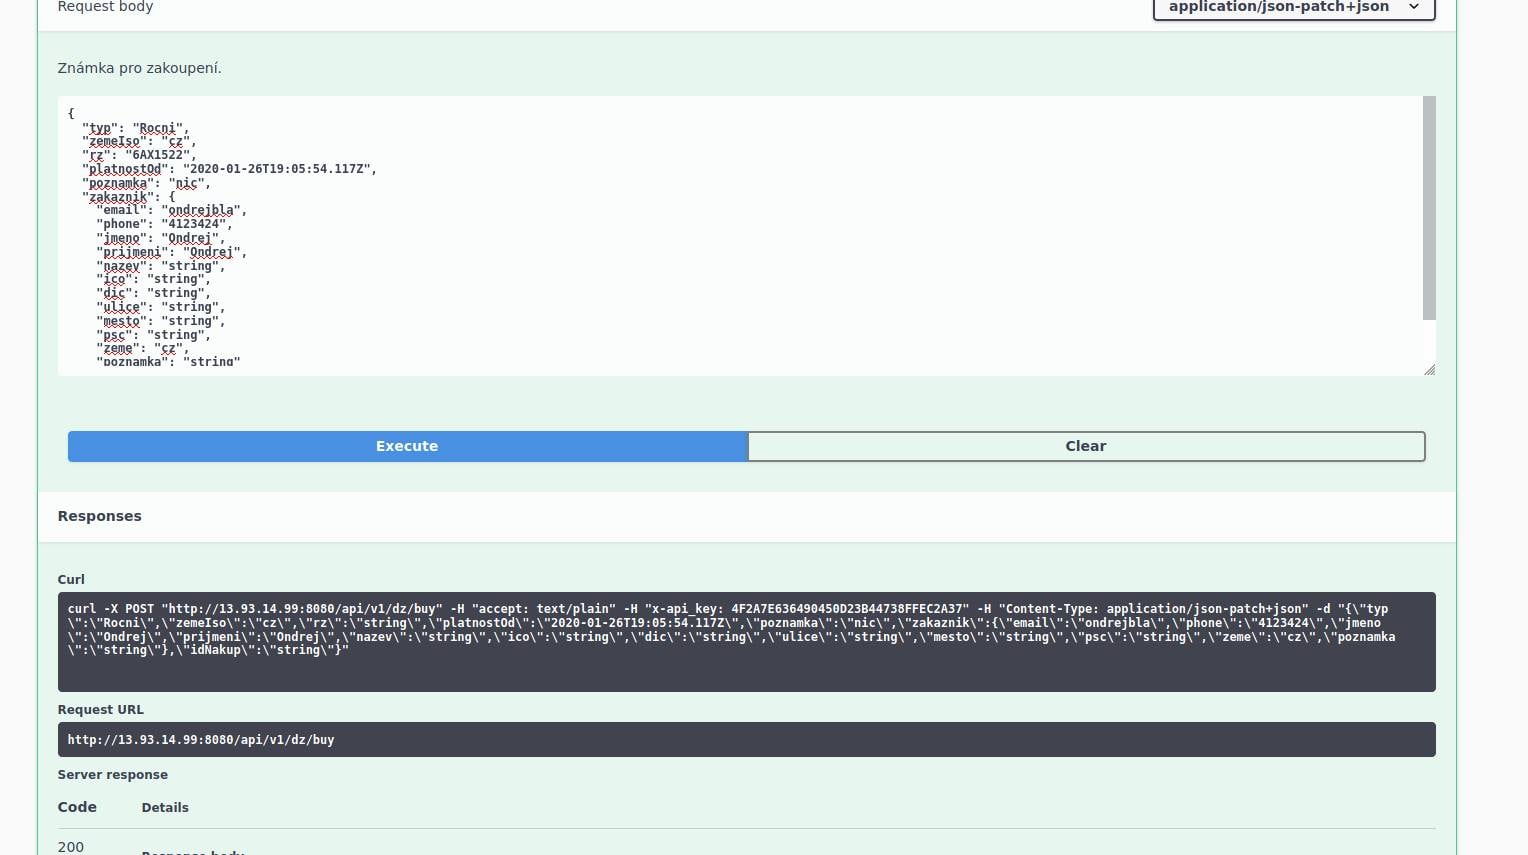Click the "dic": "string" line
The height and width of the screenshot is (855, 1528).
(x=153, y=293)
